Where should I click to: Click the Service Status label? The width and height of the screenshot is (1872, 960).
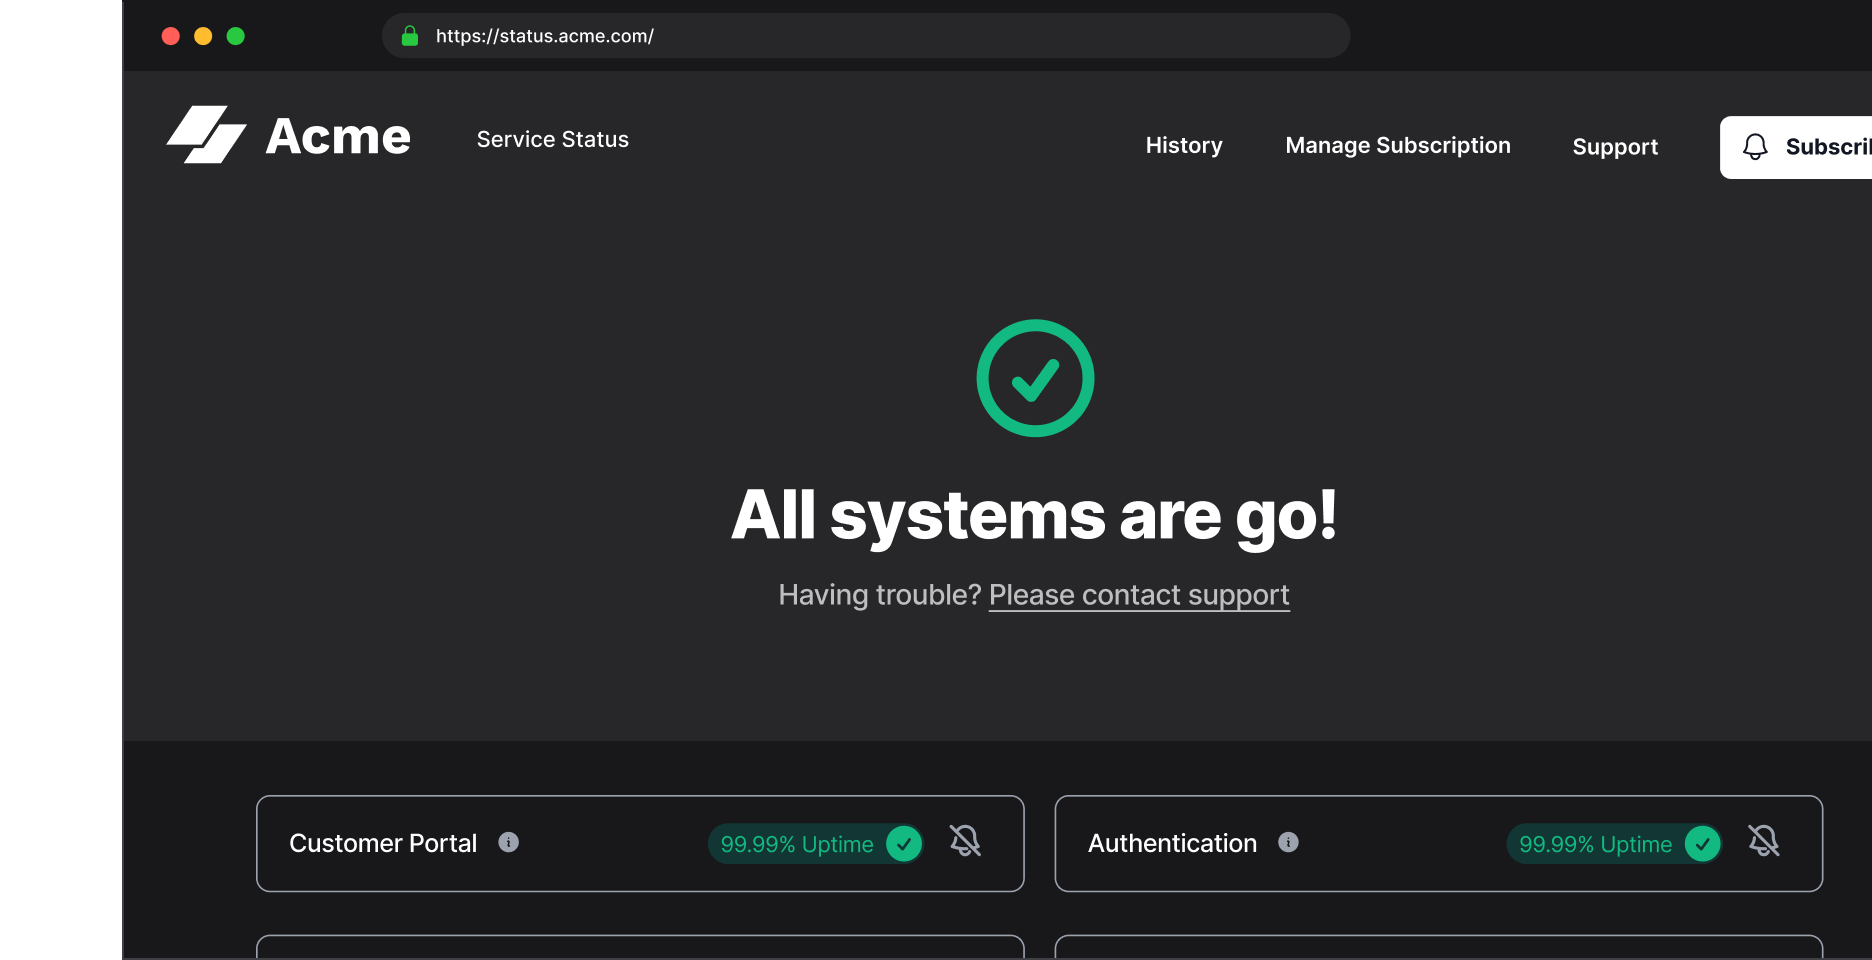(552, 139)
